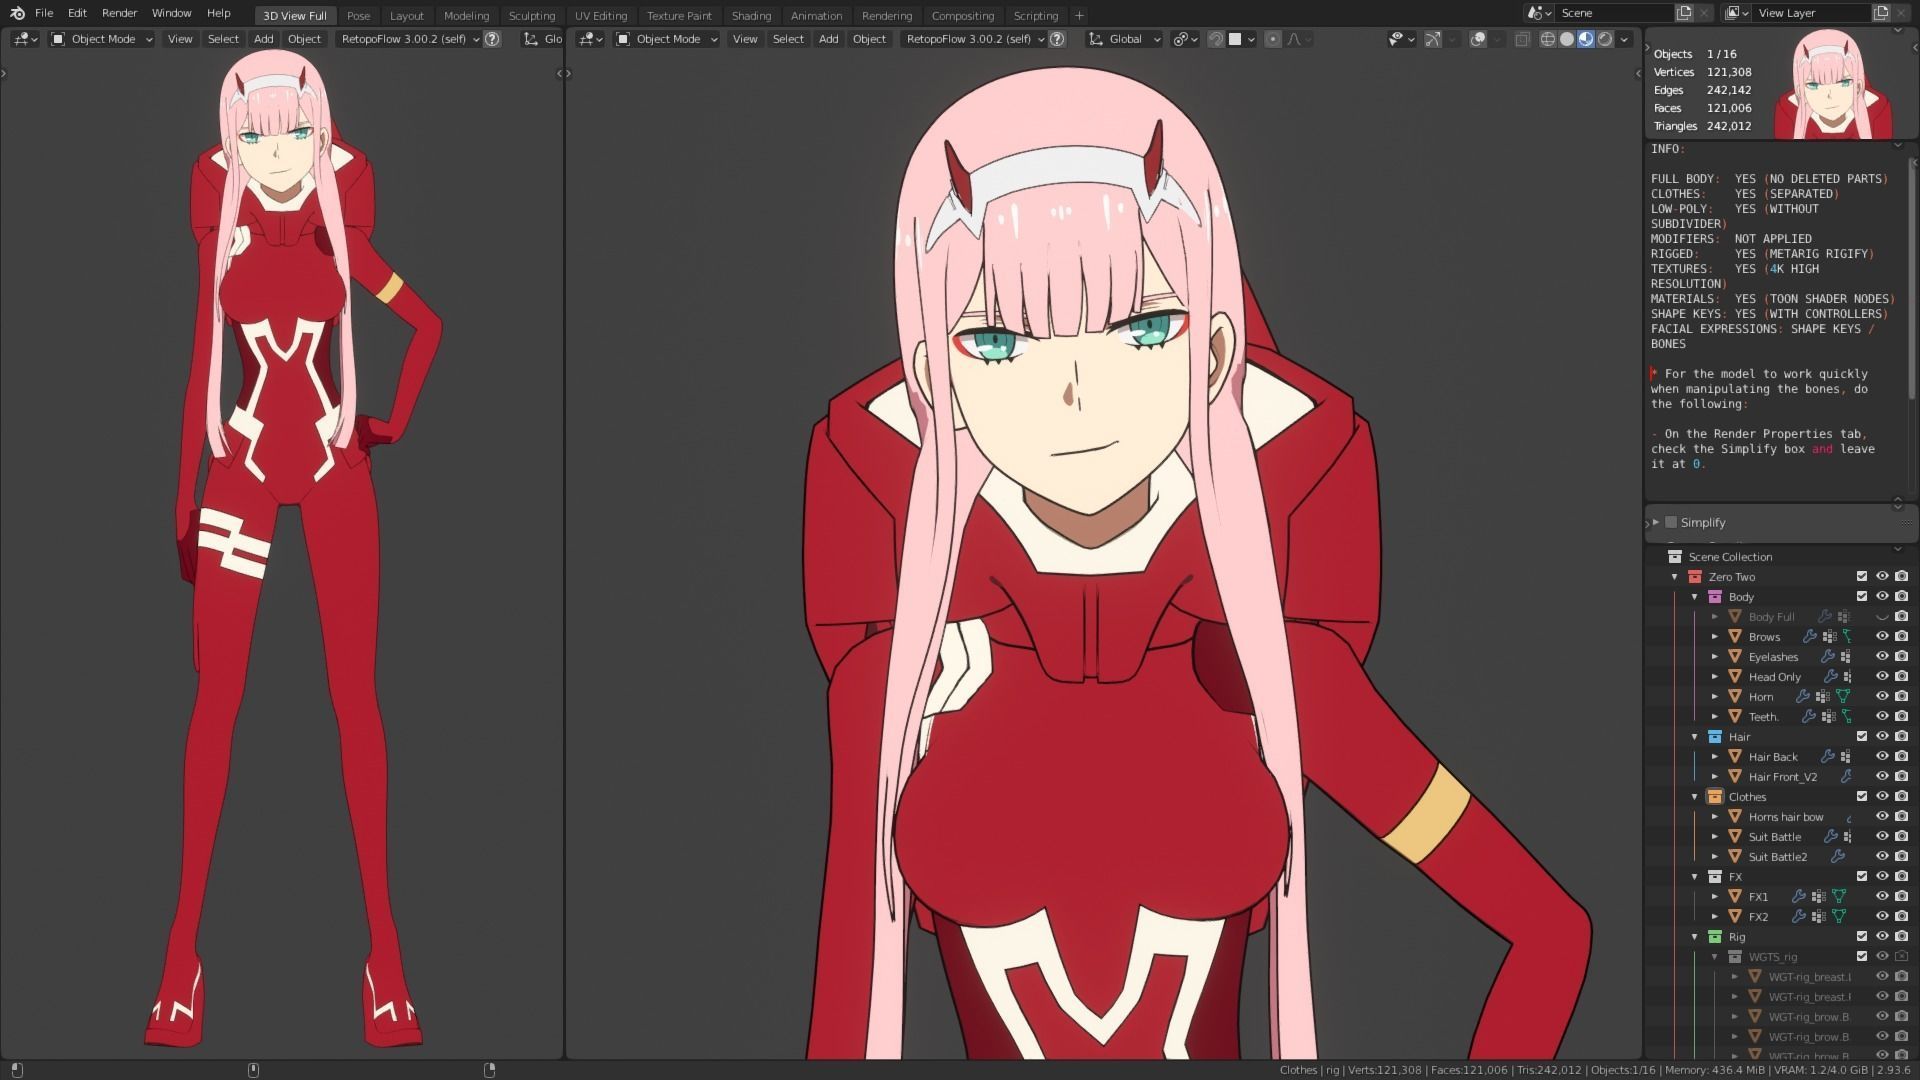Image resolution: width=1920 pixels, height=1080 pixels.
Task: Open the Object menu in the left viewport
Action: (304, 39)
